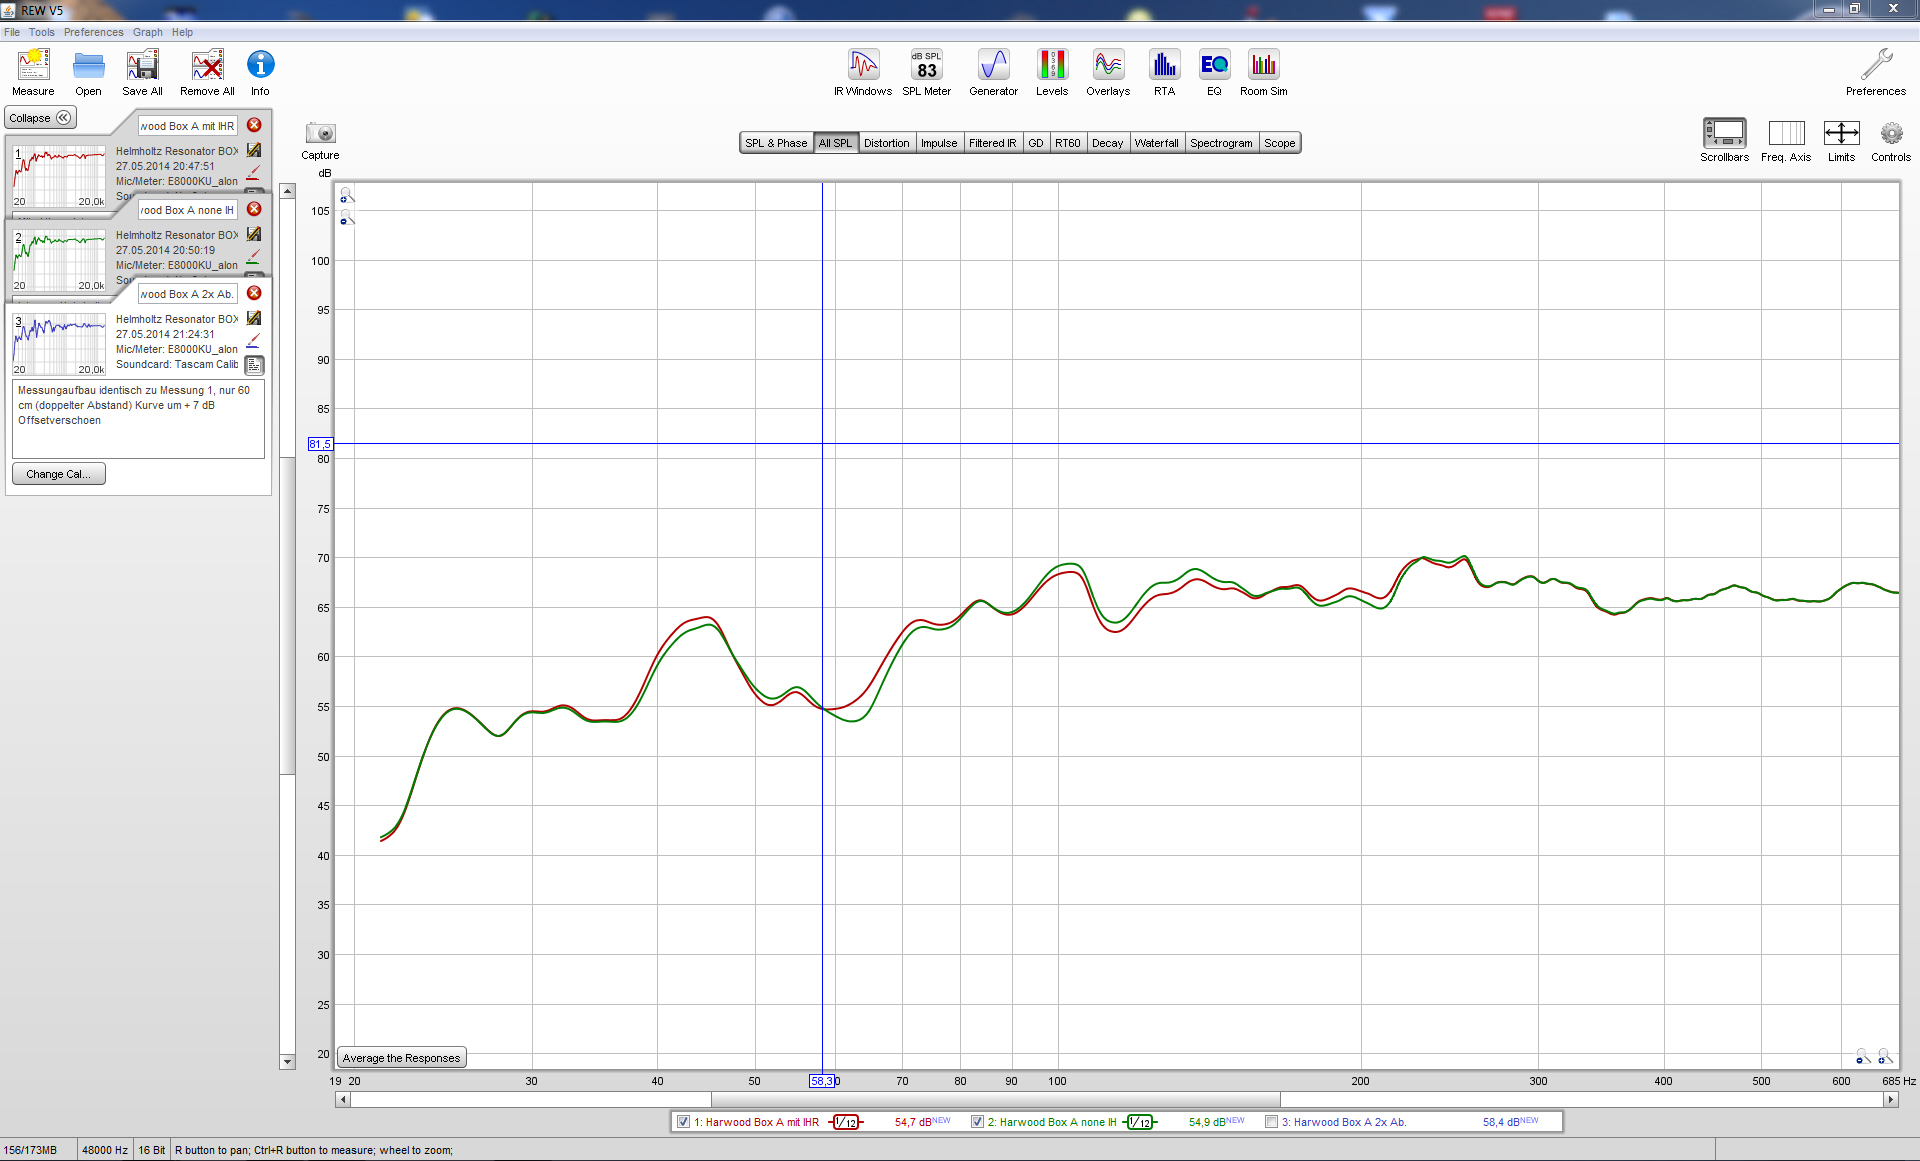The height and width of the screenshot is (1161, 1920).
Task: Open a measurement file
Action: [88, 72]
